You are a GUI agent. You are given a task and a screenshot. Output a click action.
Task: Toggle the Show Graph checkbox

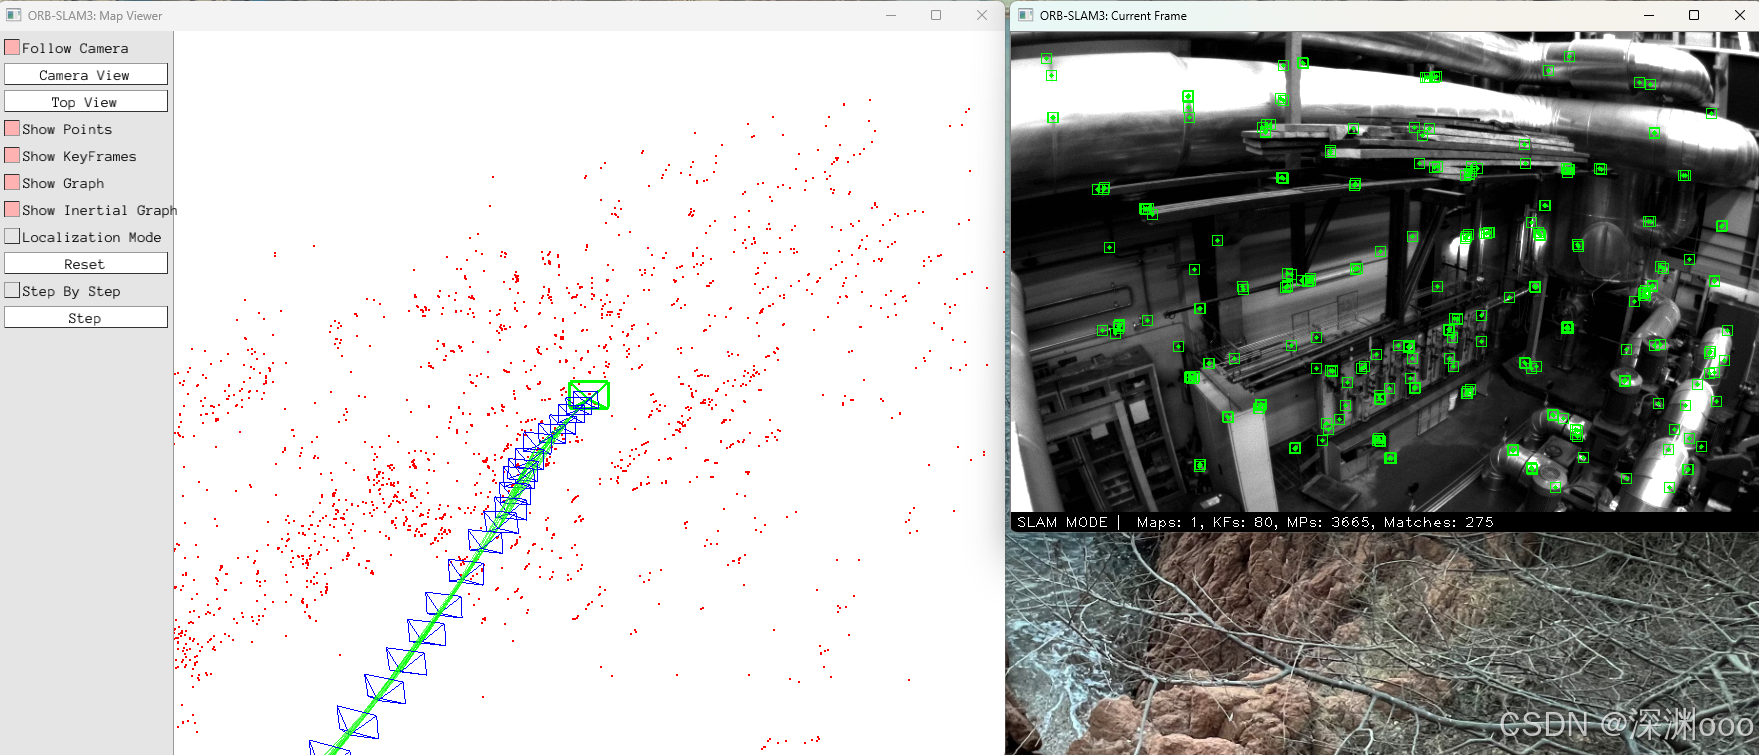[x=12, y=182]
